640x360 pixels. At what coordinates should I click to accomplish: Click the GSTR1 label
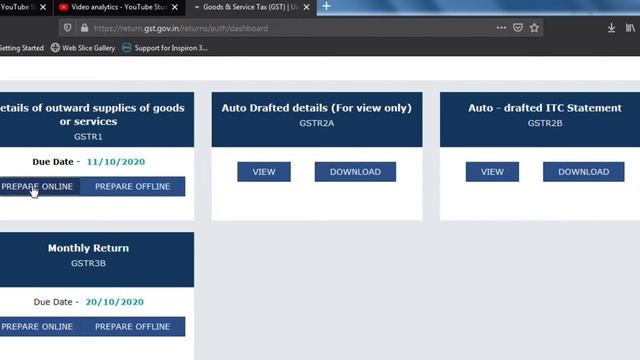click(x=88, y=137)
